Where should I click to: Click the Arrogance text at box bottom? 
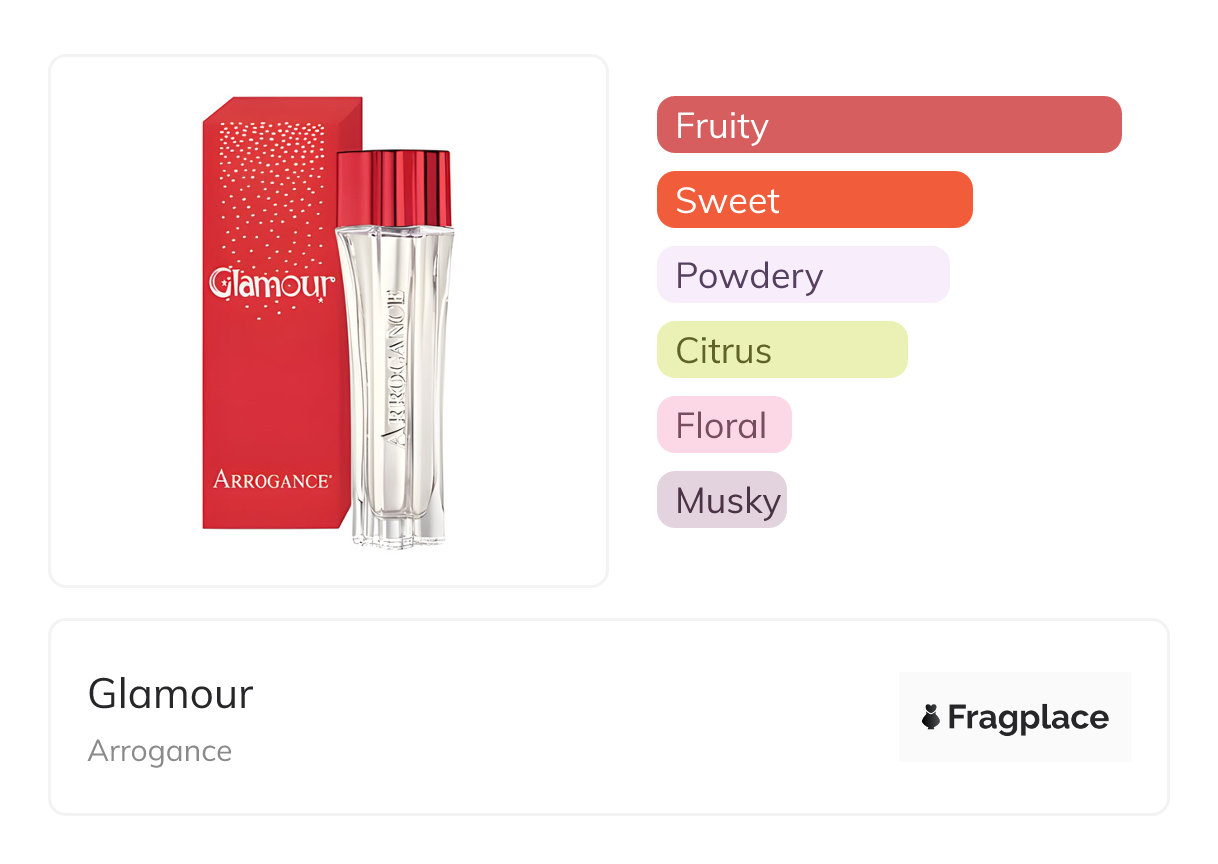pyautogui.click(x=271, y=480)
